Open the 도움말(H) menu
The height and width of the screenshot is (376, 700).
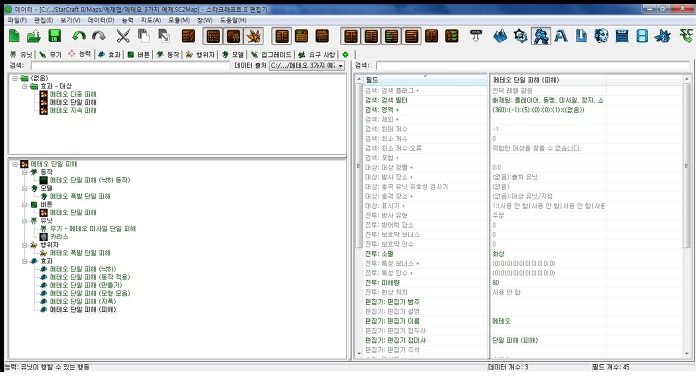tap(233, 21)
